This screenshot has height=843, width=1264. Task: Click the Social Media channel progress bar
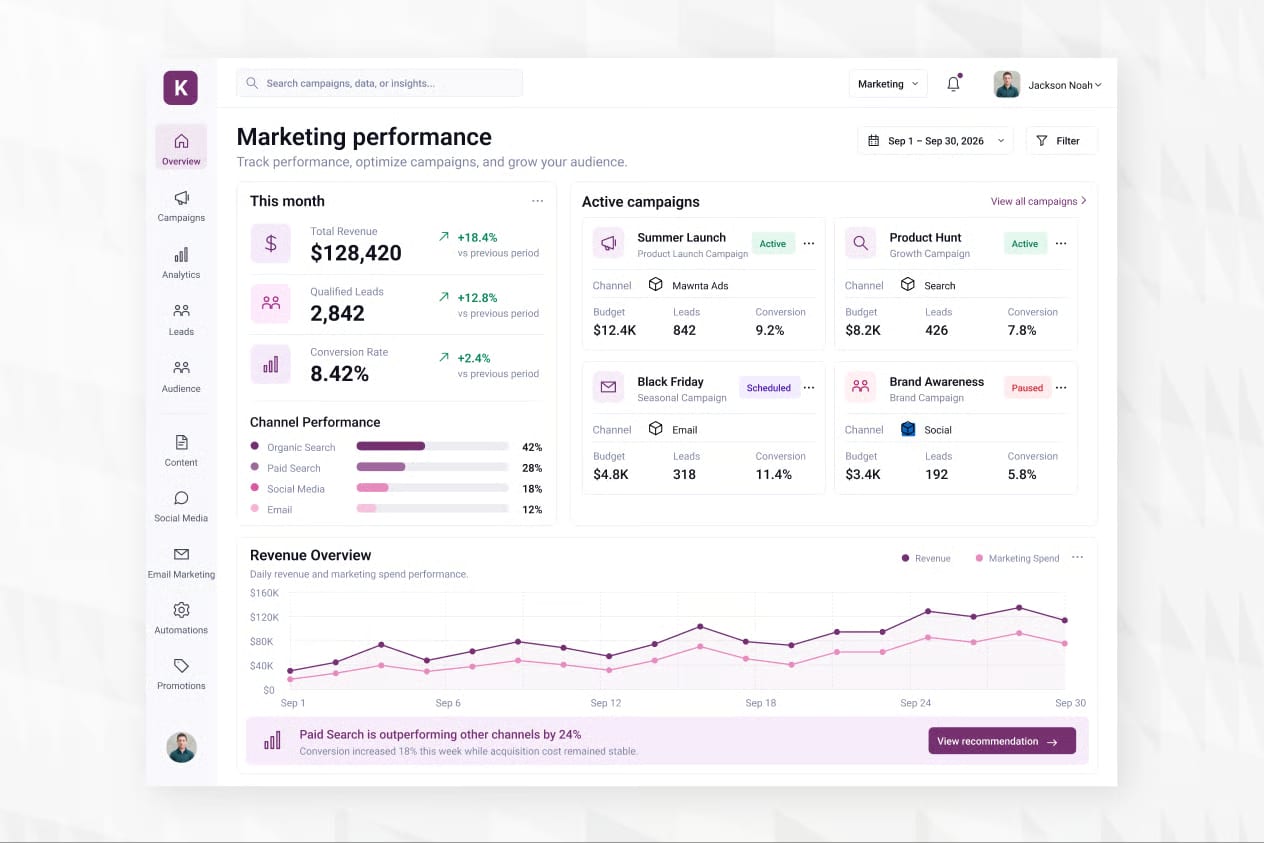click(432, 488)
